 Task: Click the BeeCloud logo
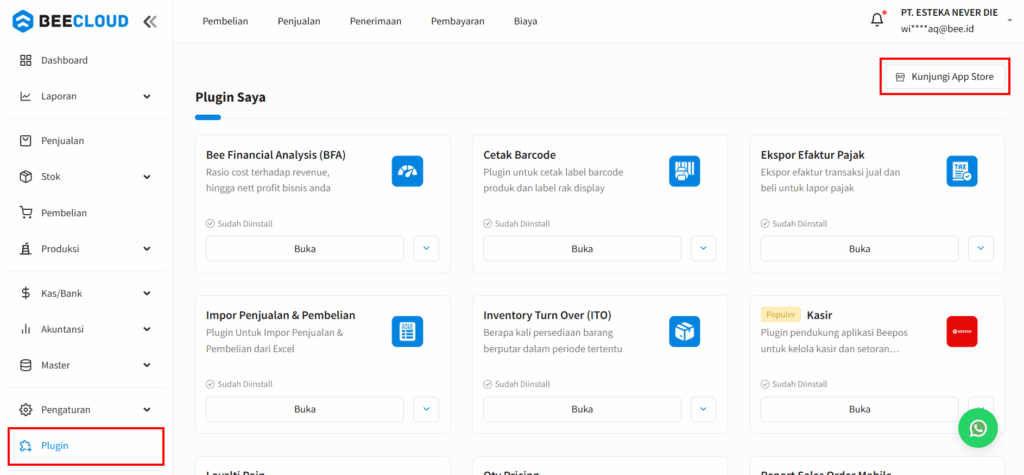[71, 22]
